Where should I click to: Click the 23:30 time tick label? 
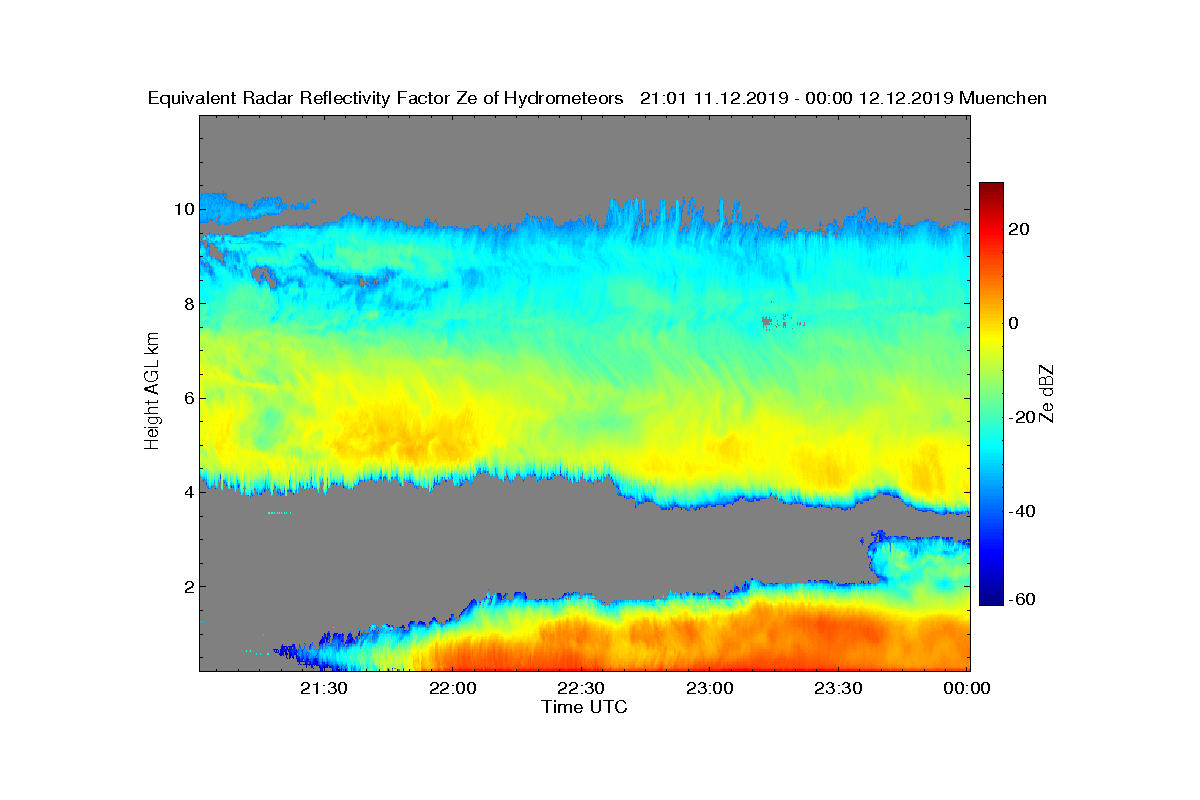pos(838,688)
